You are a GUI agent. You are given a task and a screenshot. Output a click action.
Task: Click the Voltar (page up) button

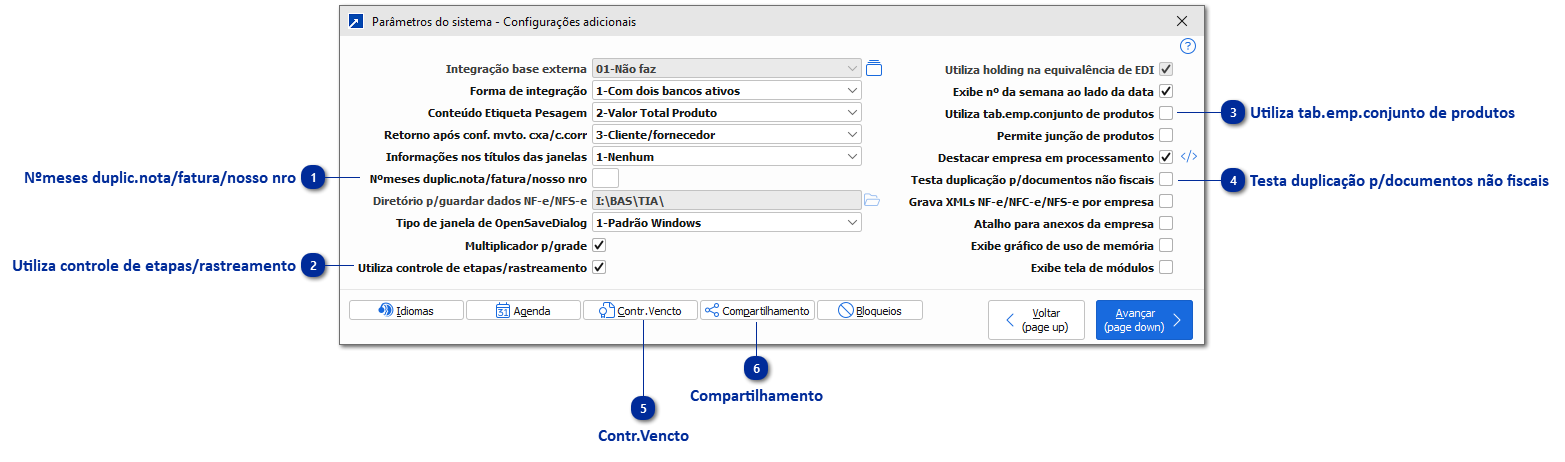pos(1037,320)
